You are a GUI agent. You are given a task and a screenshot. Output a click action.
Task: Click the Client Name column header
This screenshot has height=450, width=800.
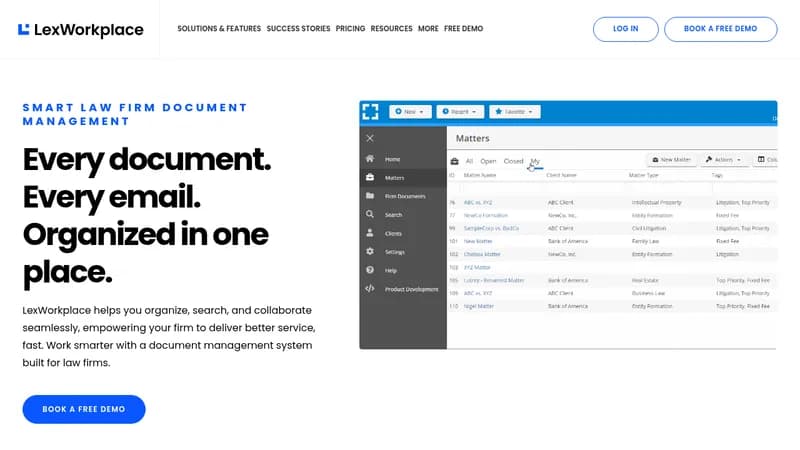pos(561,175)
